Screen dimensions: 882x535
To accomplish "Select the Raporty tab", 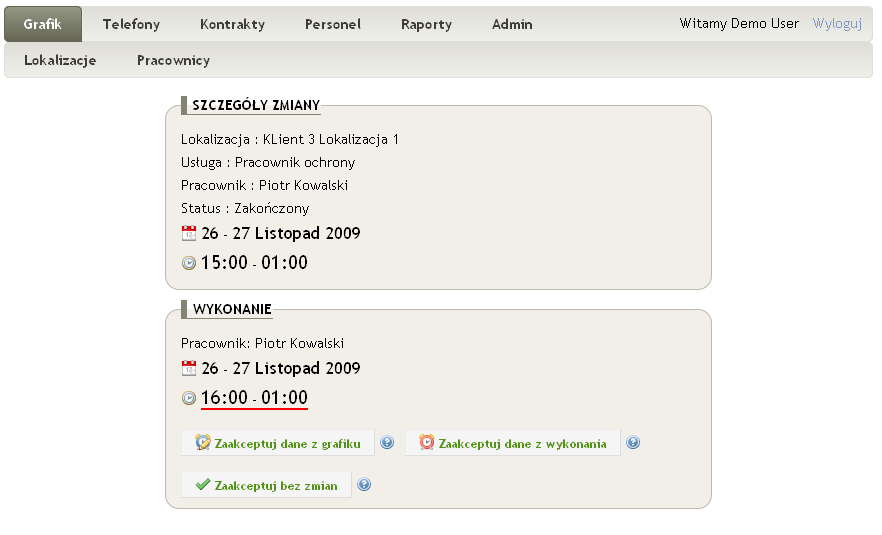I will point(426,24).
